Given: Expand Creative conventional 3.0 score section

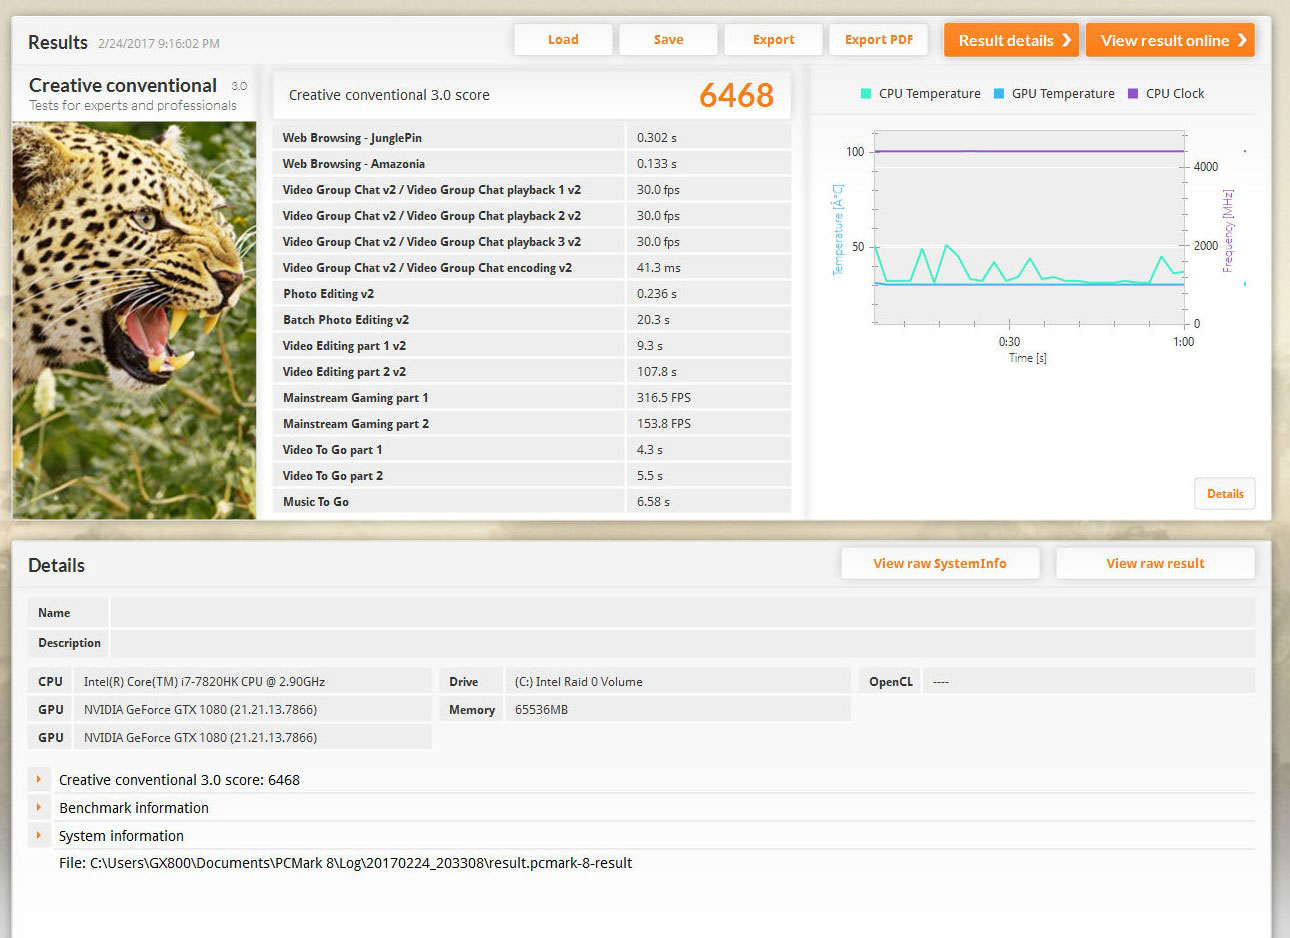Looking at the screenshot, I should click(x=39, y=779).
